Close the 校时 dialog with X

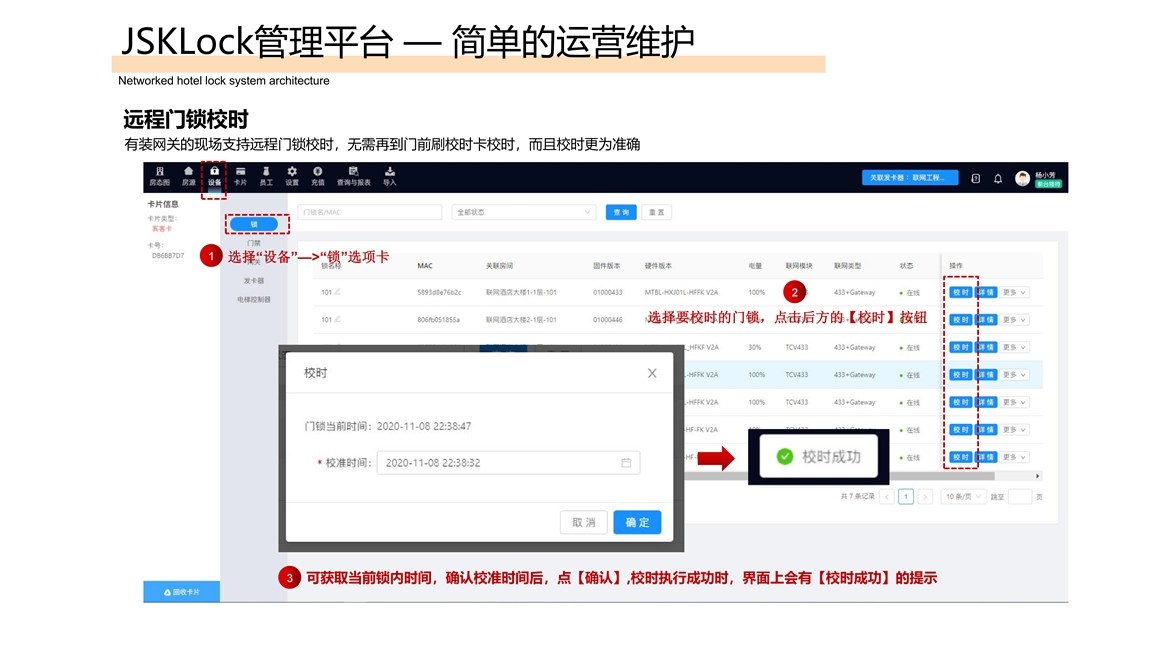coord(652,373)
